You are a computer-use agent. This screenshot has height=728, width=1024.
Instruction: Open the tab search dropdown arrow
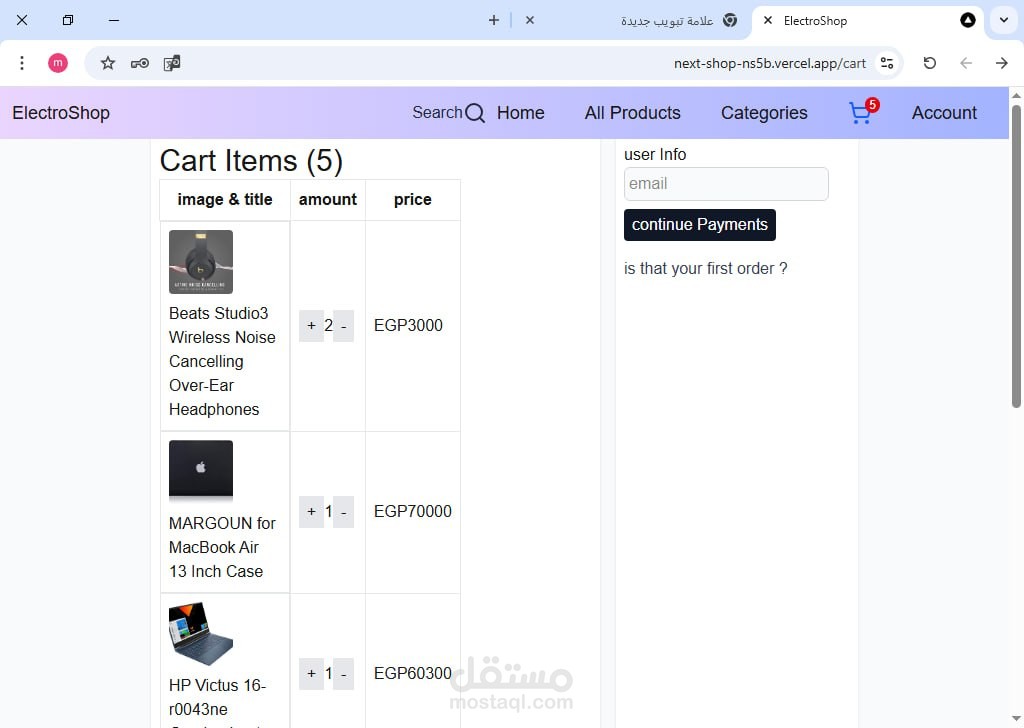click(x=1004, y=20)
